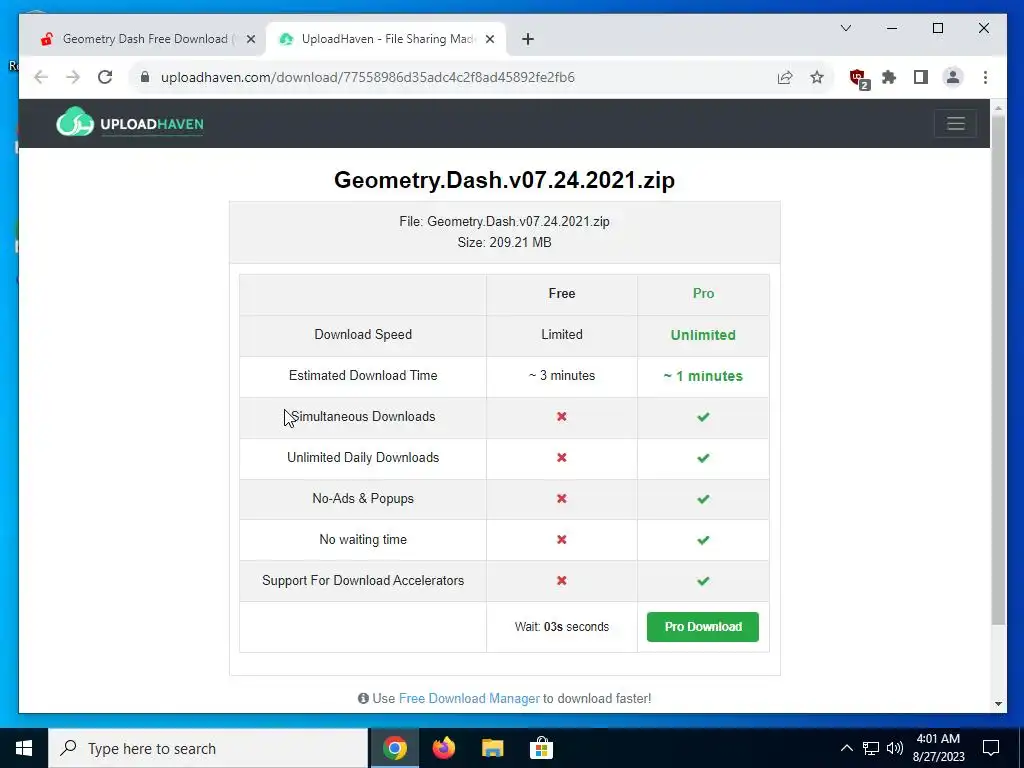Click Simultaneous Downloads row label
This screenshot has height=768, width=1024.
pyautogui.click(x=363, y=417)
